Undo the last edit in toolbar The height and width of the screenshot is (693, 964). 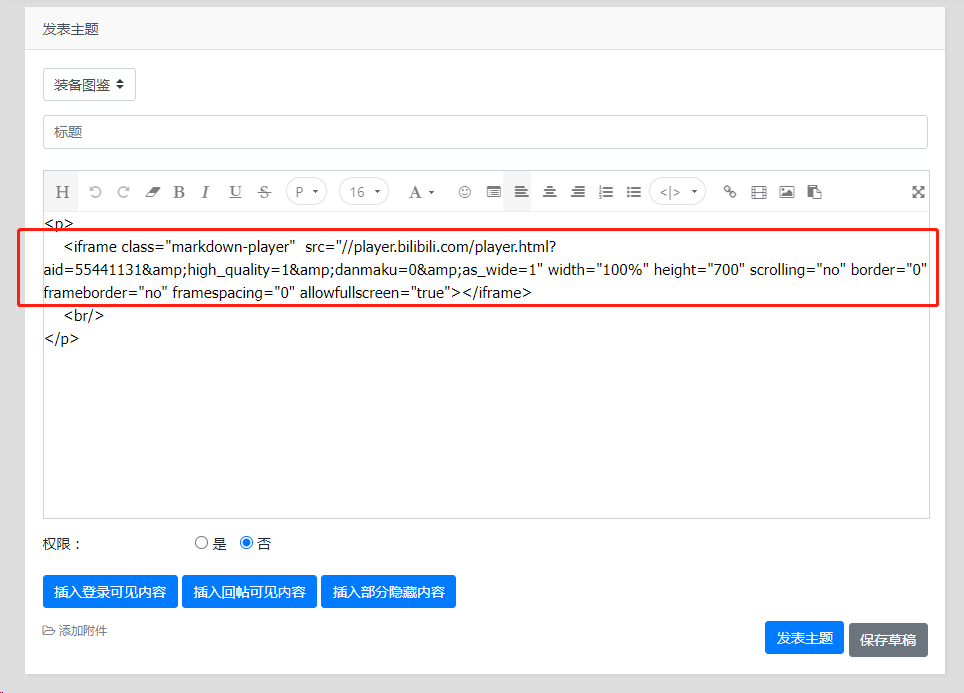(x=95, y=192)
